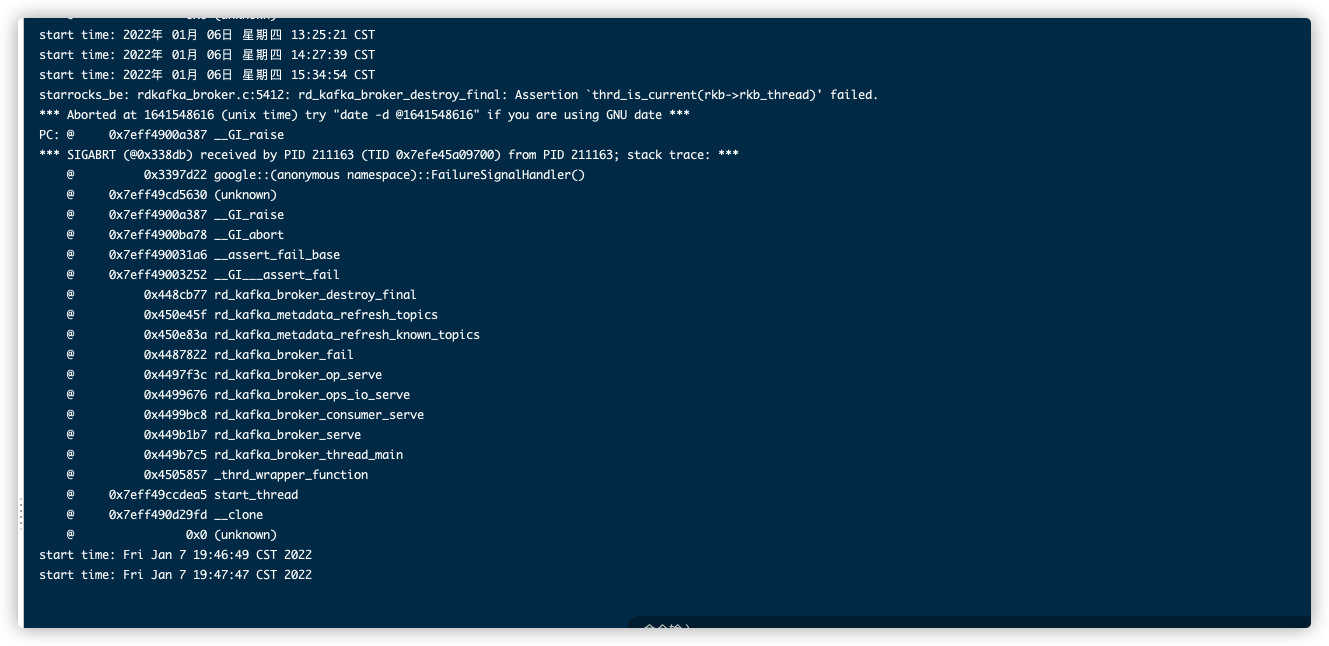This screenshot has width=1329, height=646.
Task: Click the rd_kafka_broker_thread_main stack frame
Action: point(235,455)
